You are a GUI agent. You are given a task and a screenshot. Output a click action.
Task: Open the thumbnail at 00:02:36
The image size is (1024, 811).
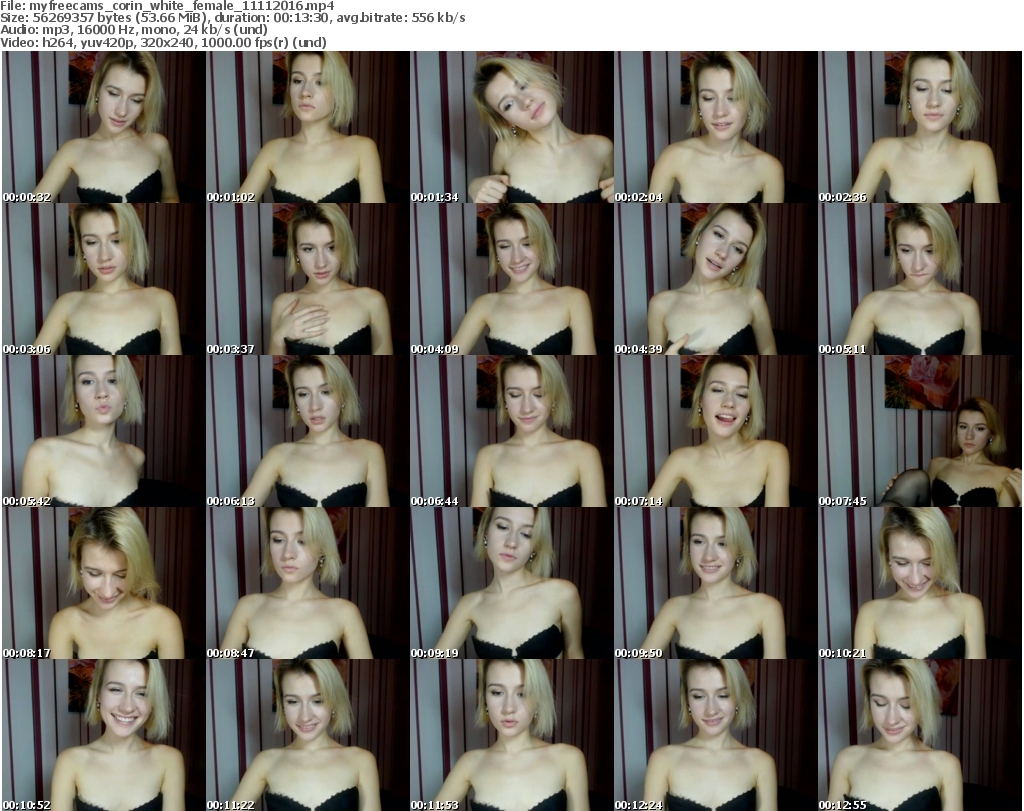coord(918,127)
